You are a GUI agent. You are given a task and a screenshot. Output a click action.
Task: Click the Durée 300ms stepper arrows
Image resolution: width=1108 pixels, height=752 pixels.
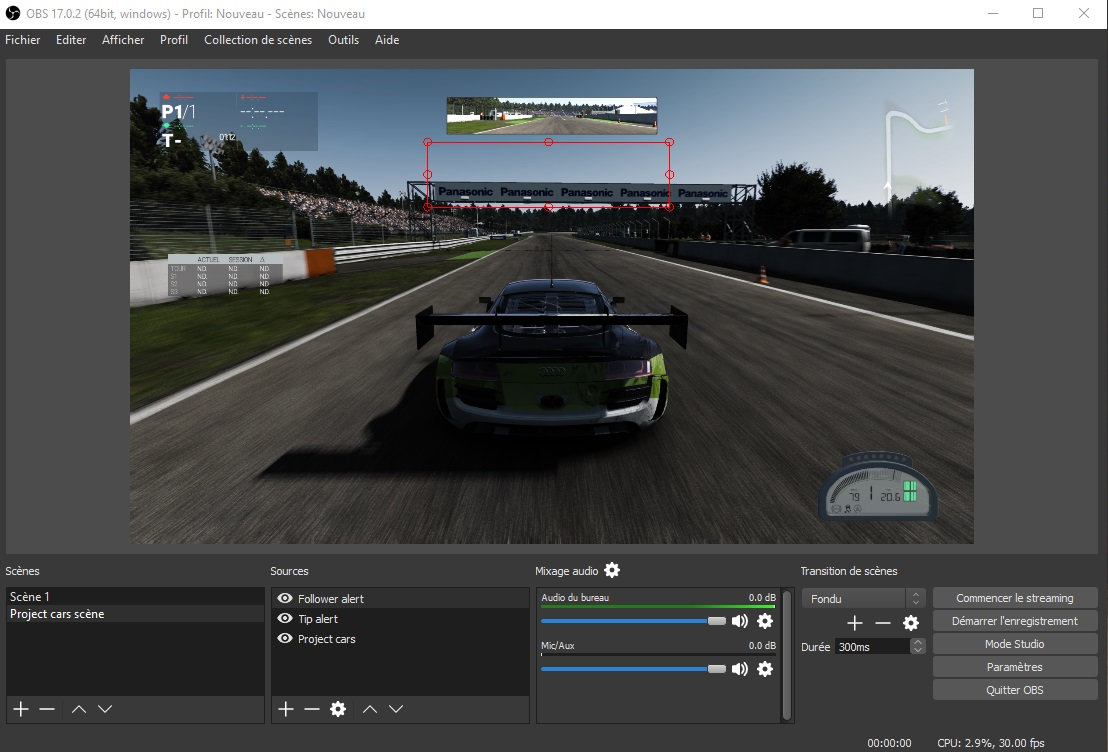tap(917, 647)
